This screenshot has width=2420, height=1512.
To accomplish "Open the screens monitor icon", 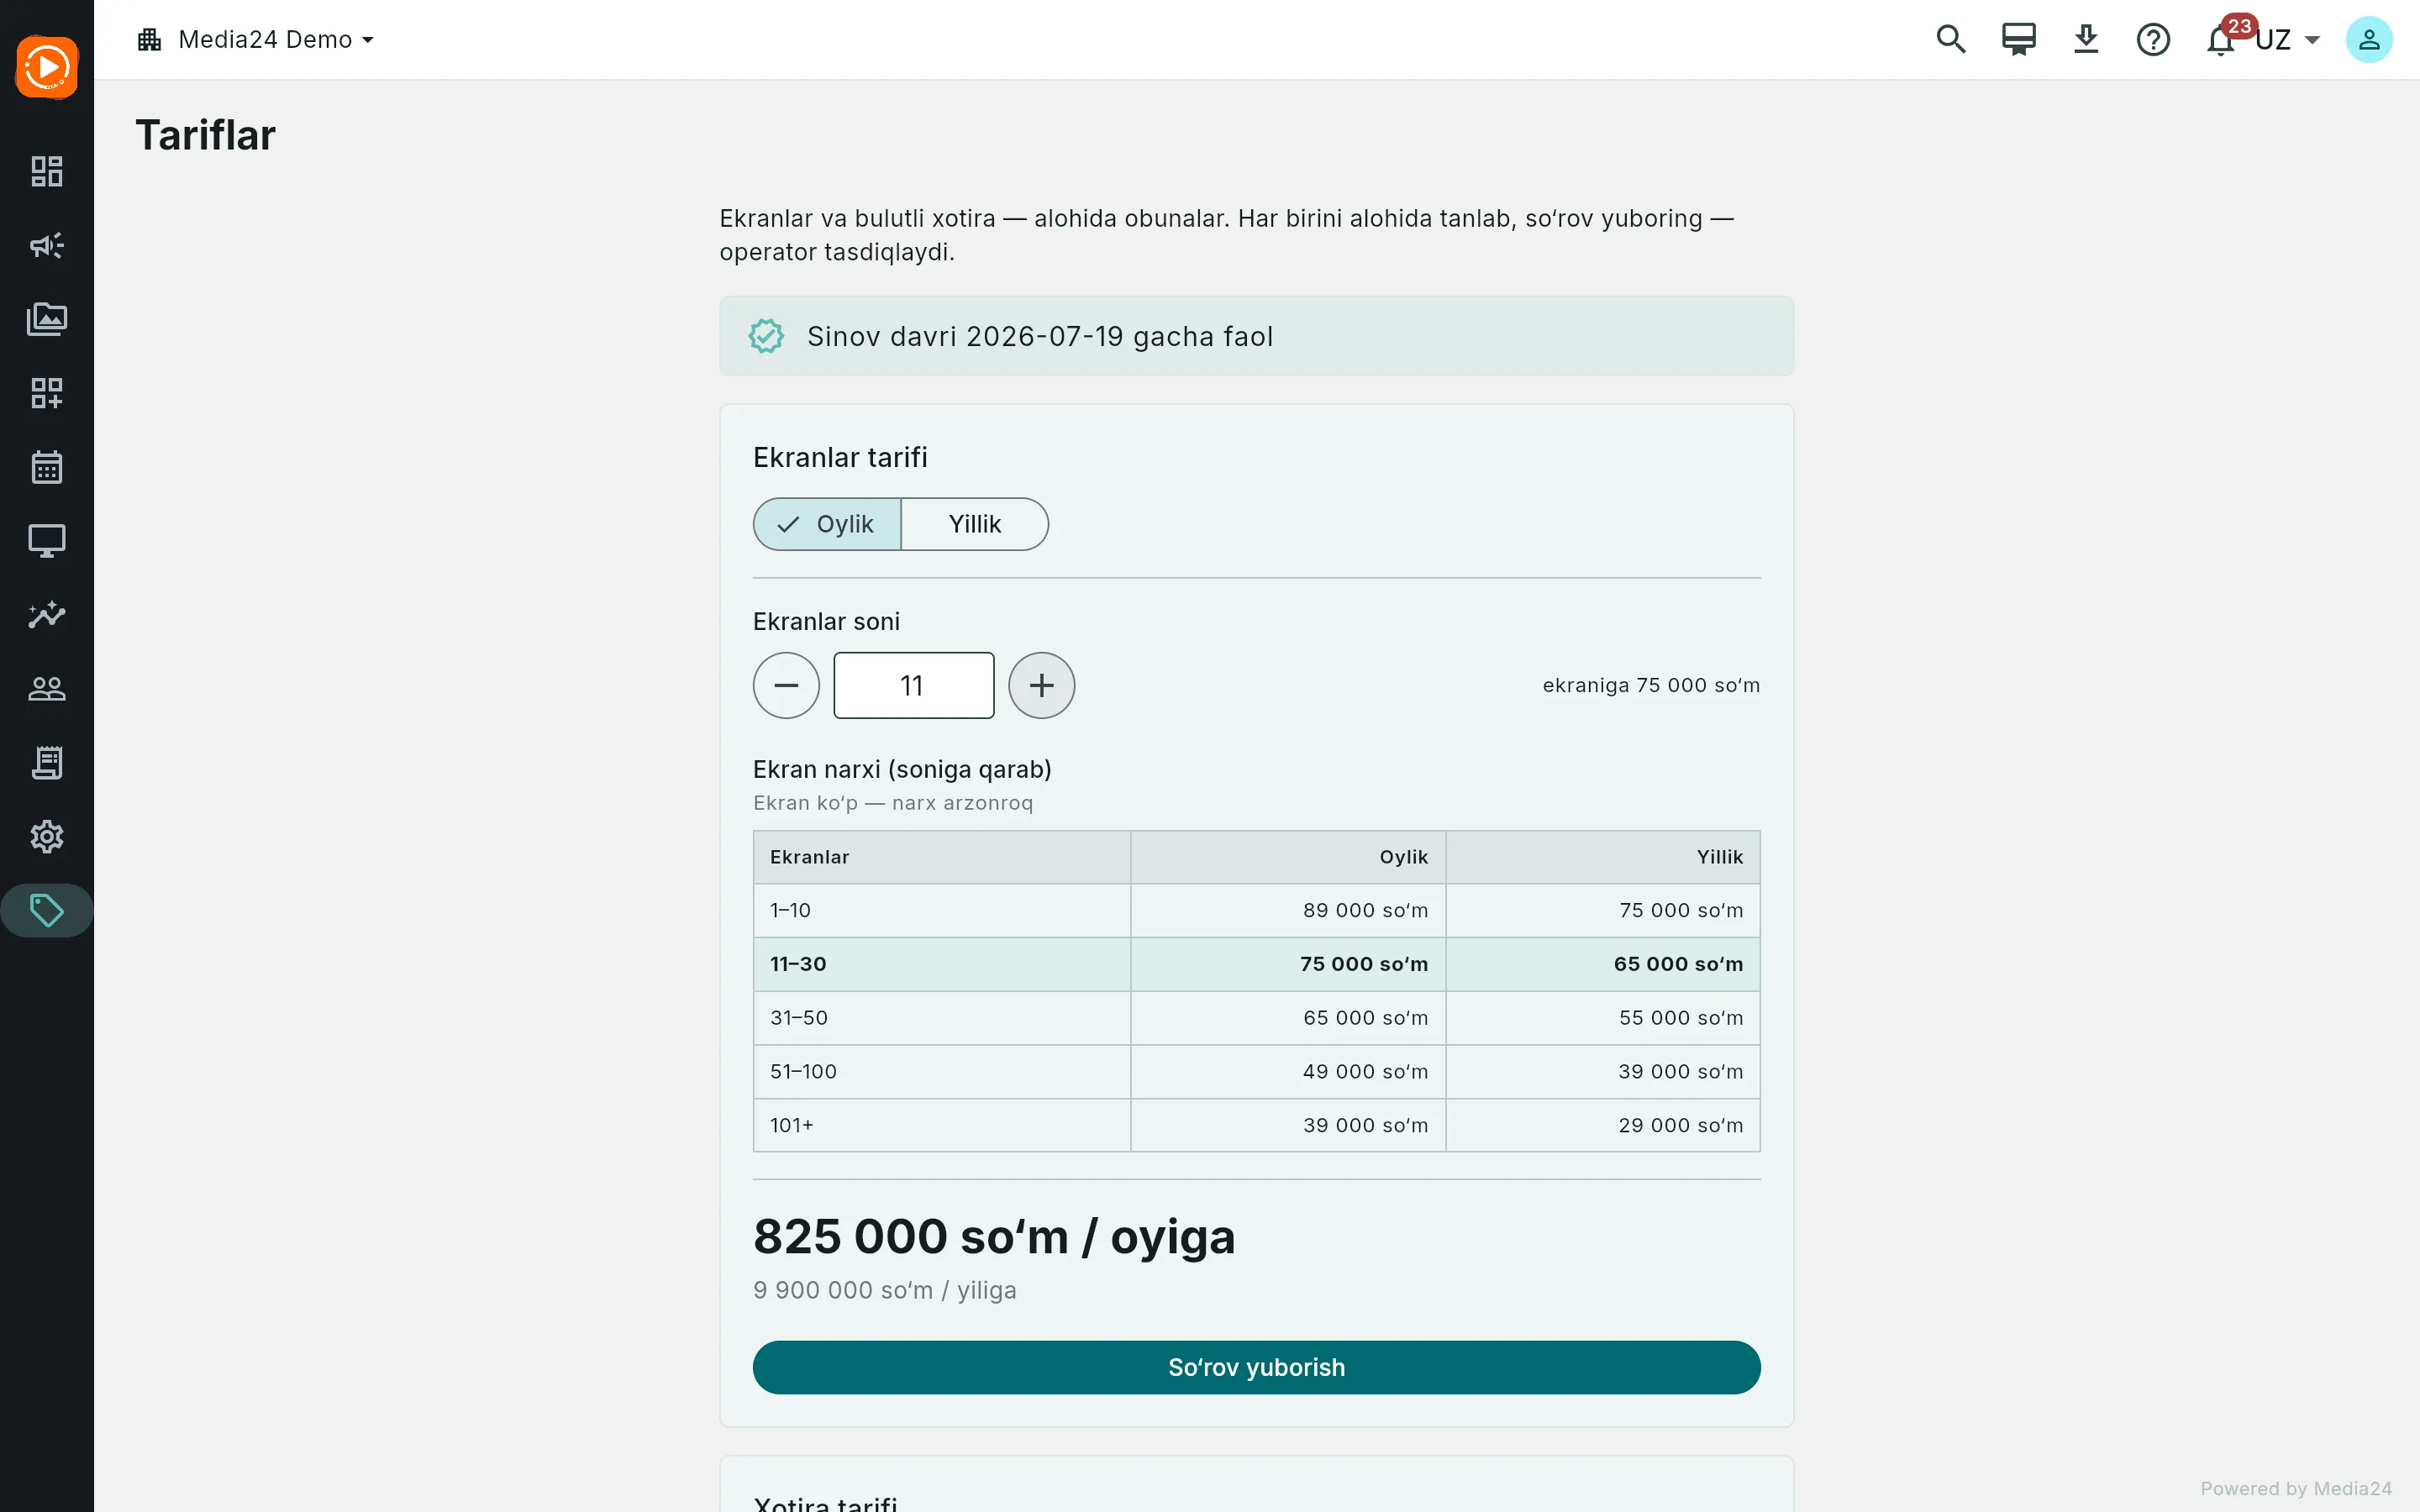I will coord(47,541).
